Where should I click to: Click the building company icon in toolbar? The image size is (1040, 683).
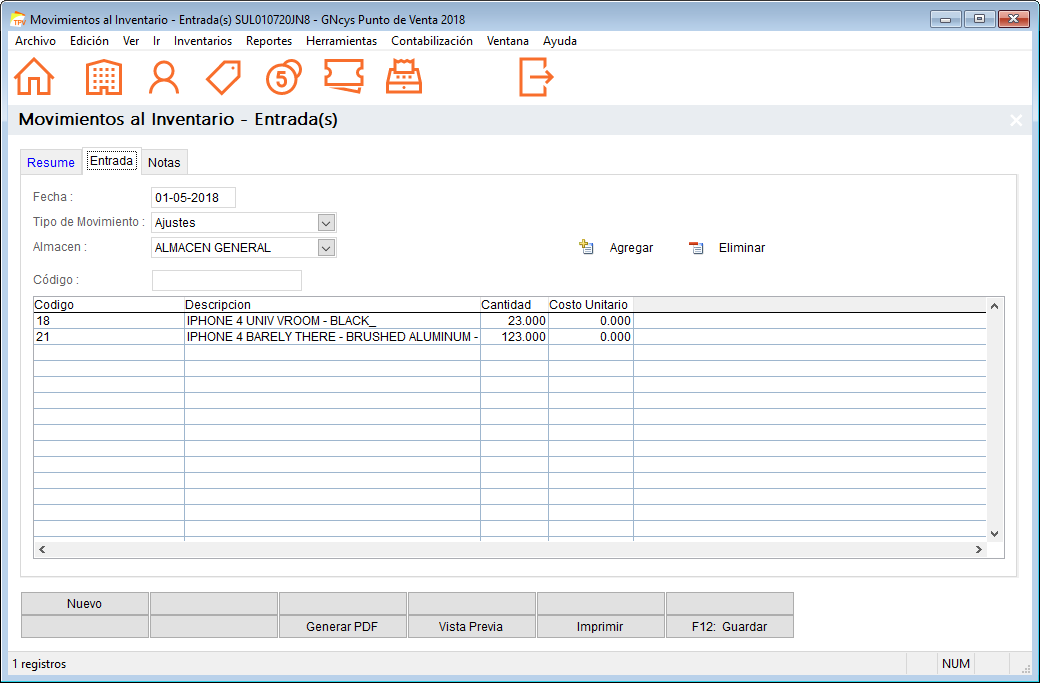(x=103, y=77)
